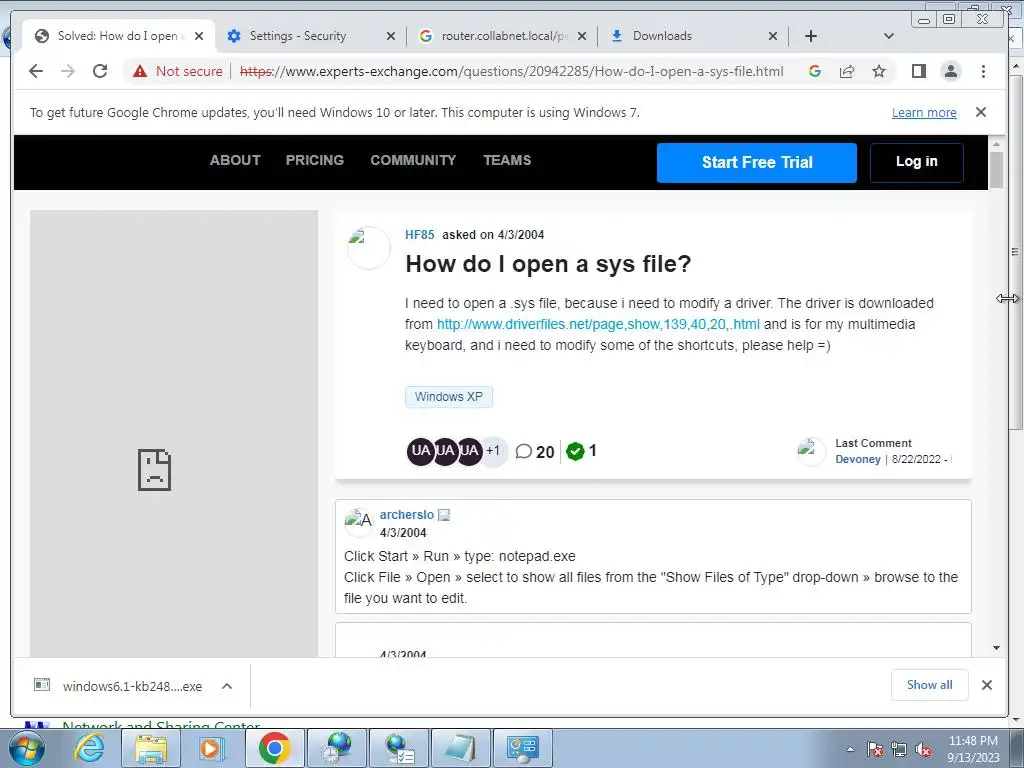Click the Windows XP topic tag
The width and height of the screenshot is (1024, 768).
click(x=449, y=396)
